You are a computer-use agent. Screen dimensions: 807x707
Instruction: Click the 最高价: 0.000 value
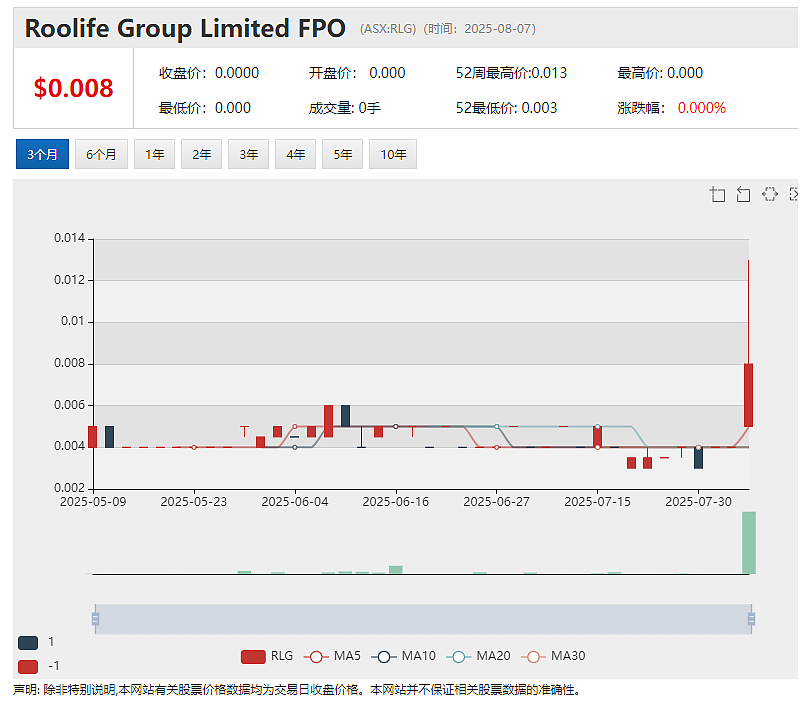click(x=660, y=73)
